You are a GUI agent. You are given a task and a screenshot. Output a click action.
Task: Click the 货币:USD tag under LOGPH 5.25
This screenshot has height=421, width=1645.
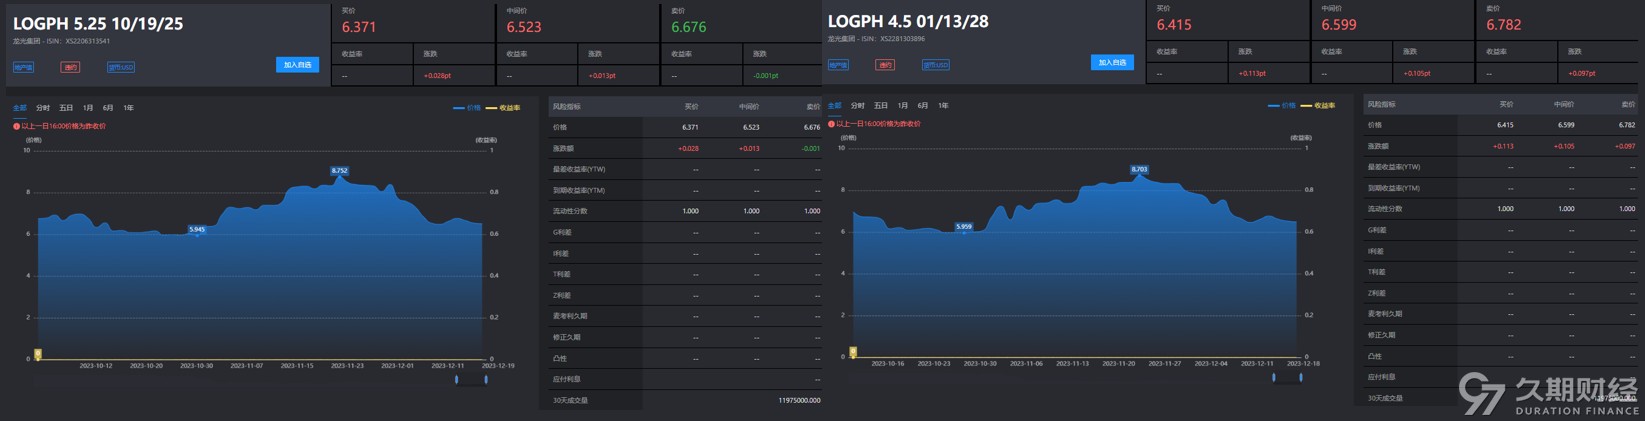(x=120, y=67)
